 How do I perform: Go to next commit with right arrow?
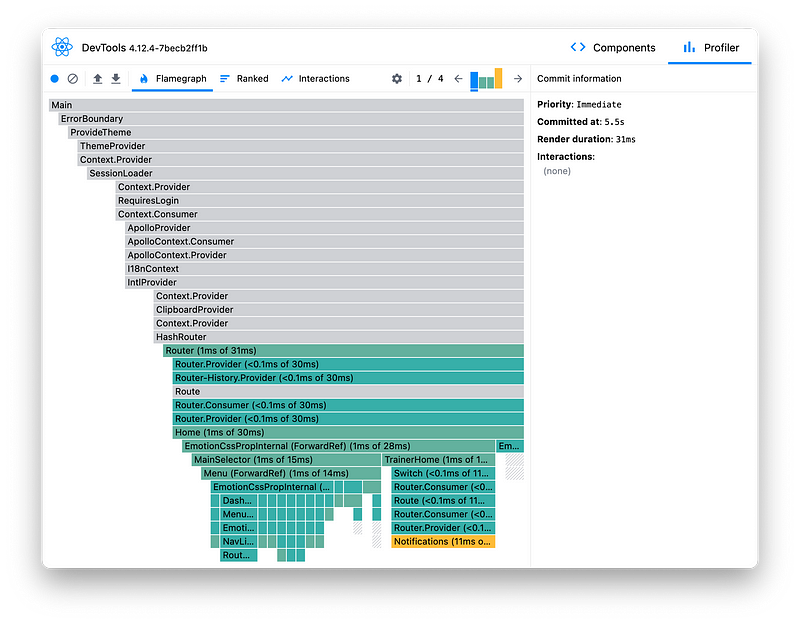point(518,79)
